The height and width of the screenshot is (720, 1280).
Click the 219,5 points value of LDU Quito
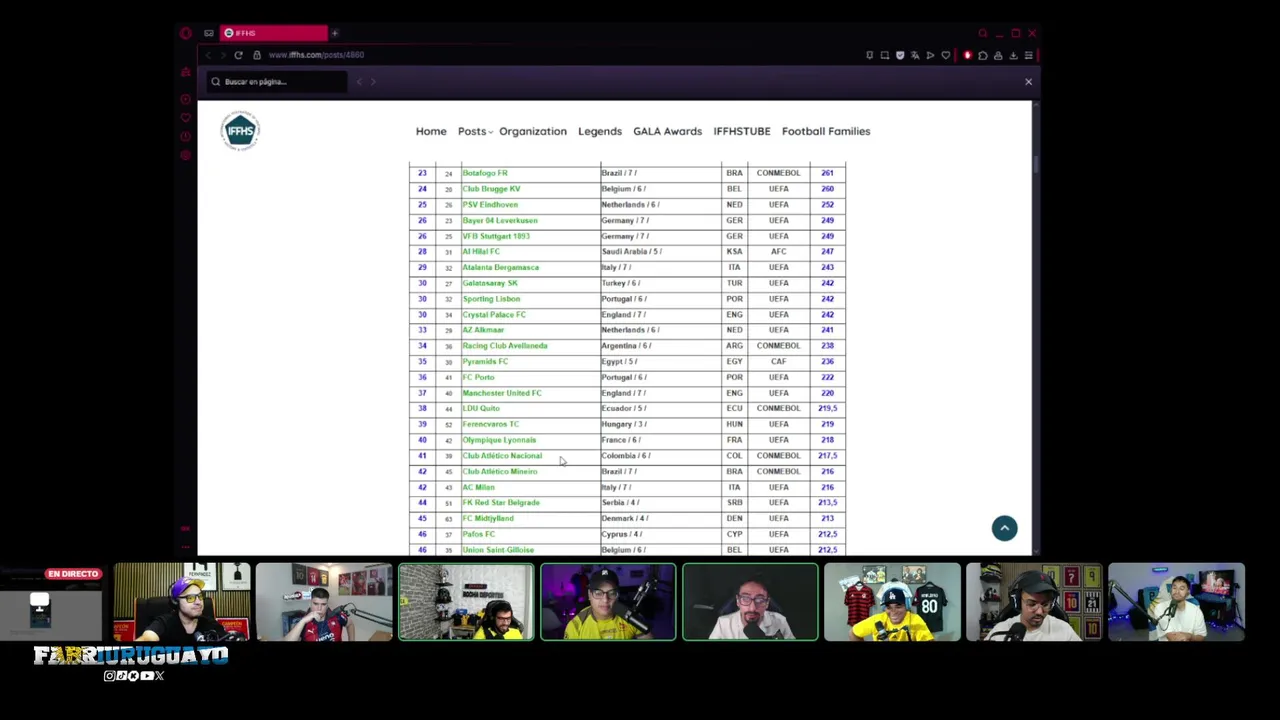coord(827,409)
